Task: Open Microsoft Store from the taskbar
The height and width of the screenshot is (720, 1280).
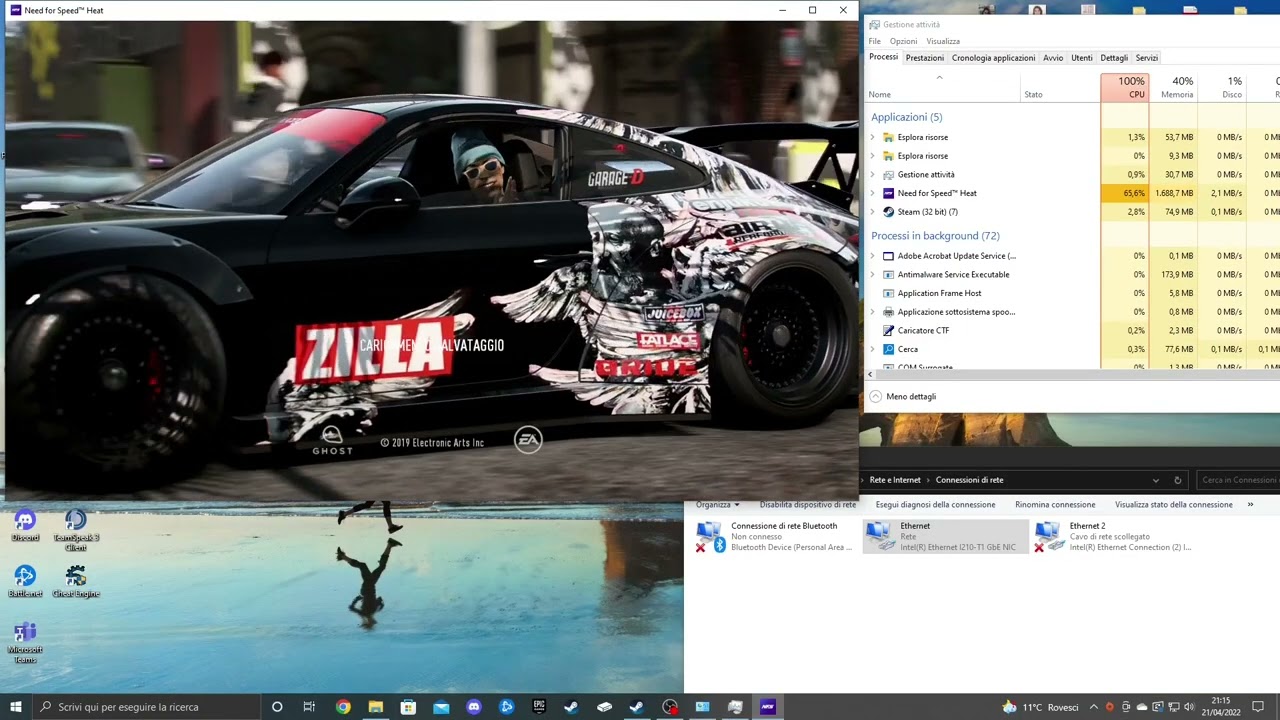Action: point(408,707)
